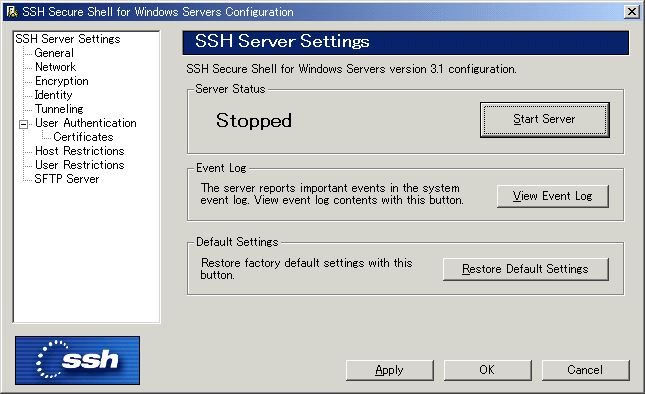Viewport: 645px width, 394px height.
Task: Select User Authentication tree item
Action: pos(86,123)
